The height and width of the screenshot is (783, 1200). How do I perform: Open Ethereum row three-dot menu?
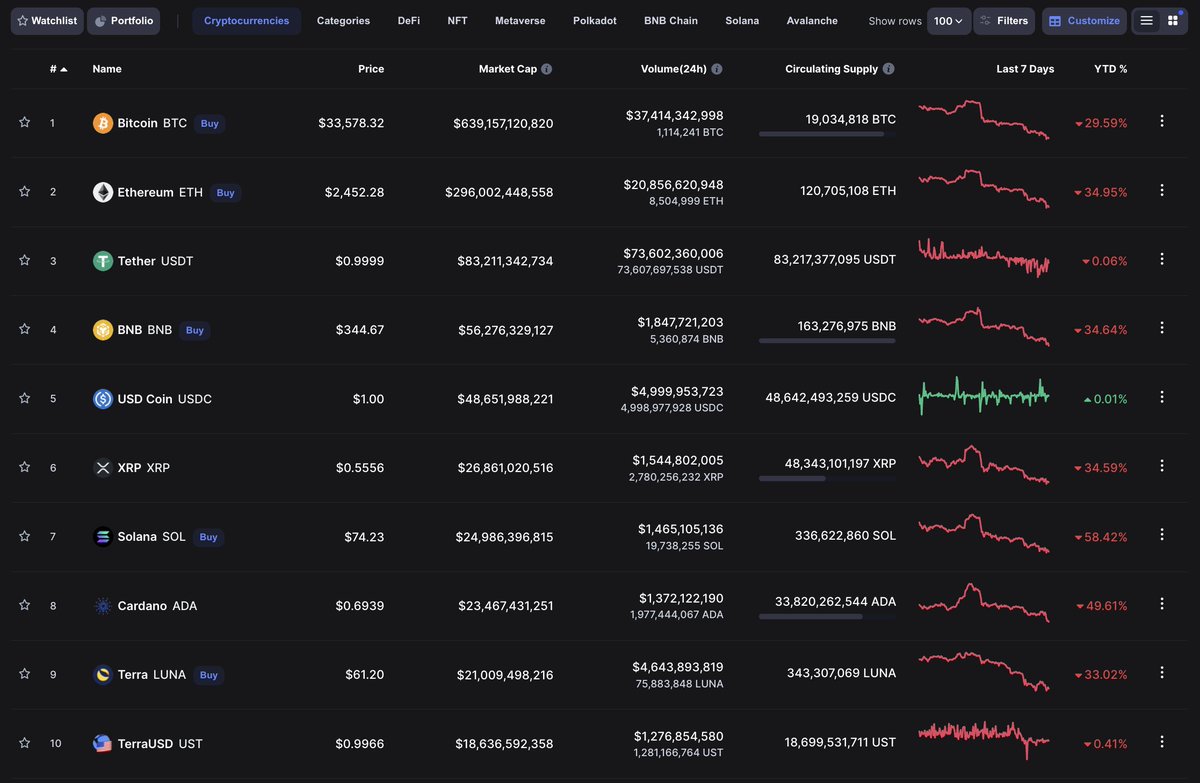pos(1162,190)
